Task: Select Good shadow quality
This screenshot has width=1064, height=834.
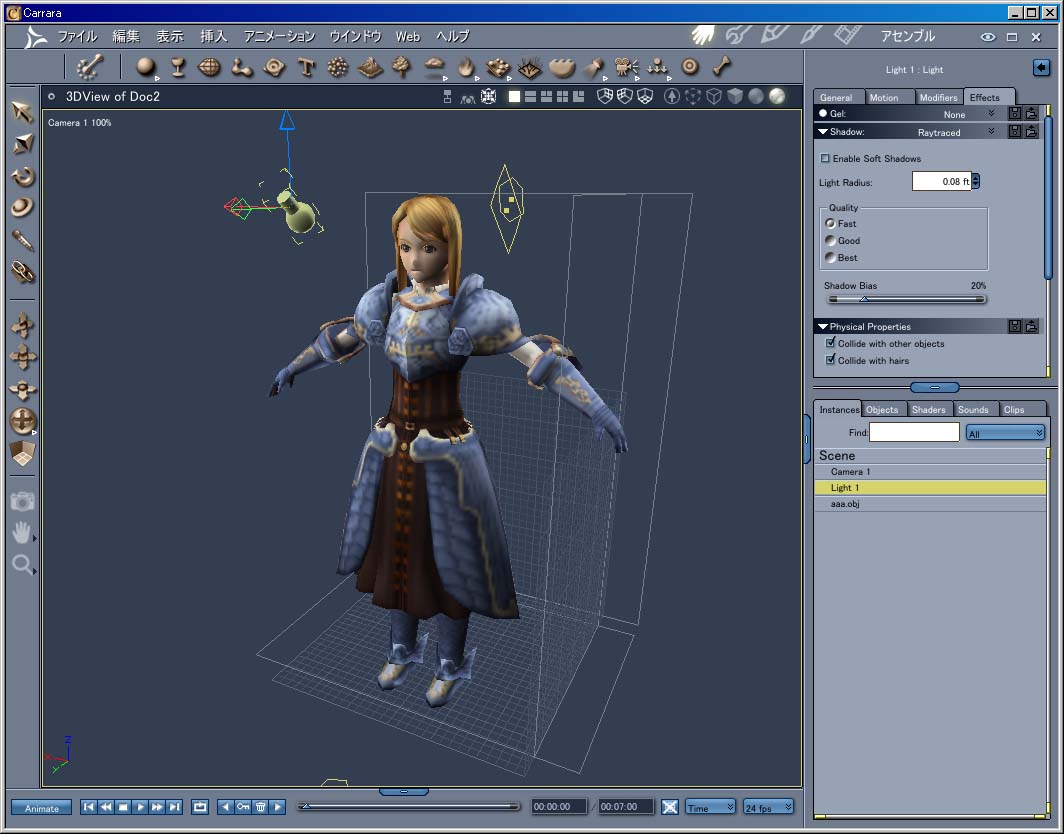Action: pos(830,240)
